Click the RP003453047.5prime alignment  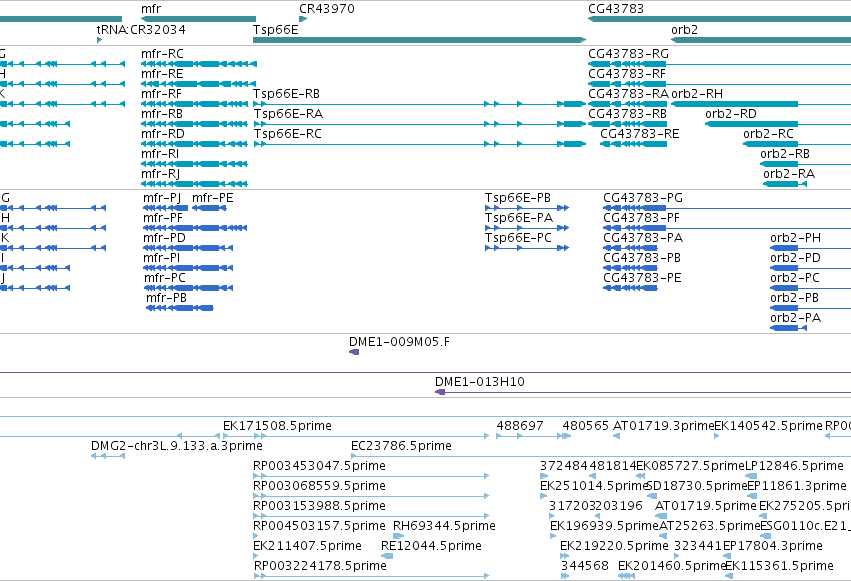pyautogui.click(x=371, y=476)
